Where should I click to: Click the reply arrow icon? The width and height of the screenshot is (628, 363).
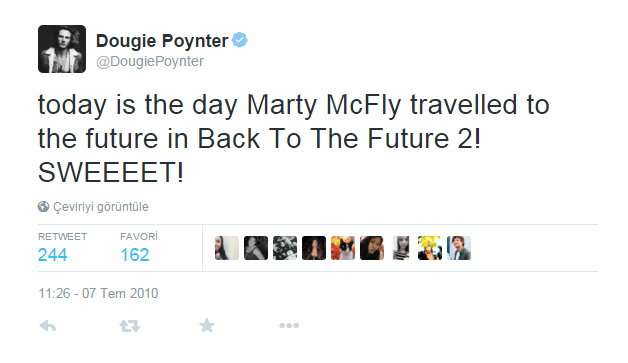coord(48,326)
